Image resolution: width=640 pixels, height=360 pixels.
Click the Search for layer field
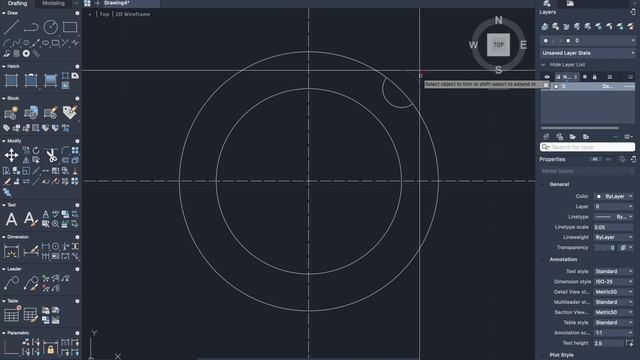[587, 147]
